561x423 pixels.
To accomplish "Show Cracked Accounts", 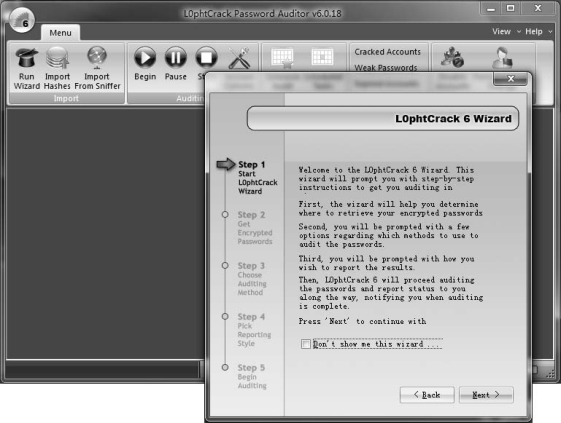I will [x=387, y=52].
